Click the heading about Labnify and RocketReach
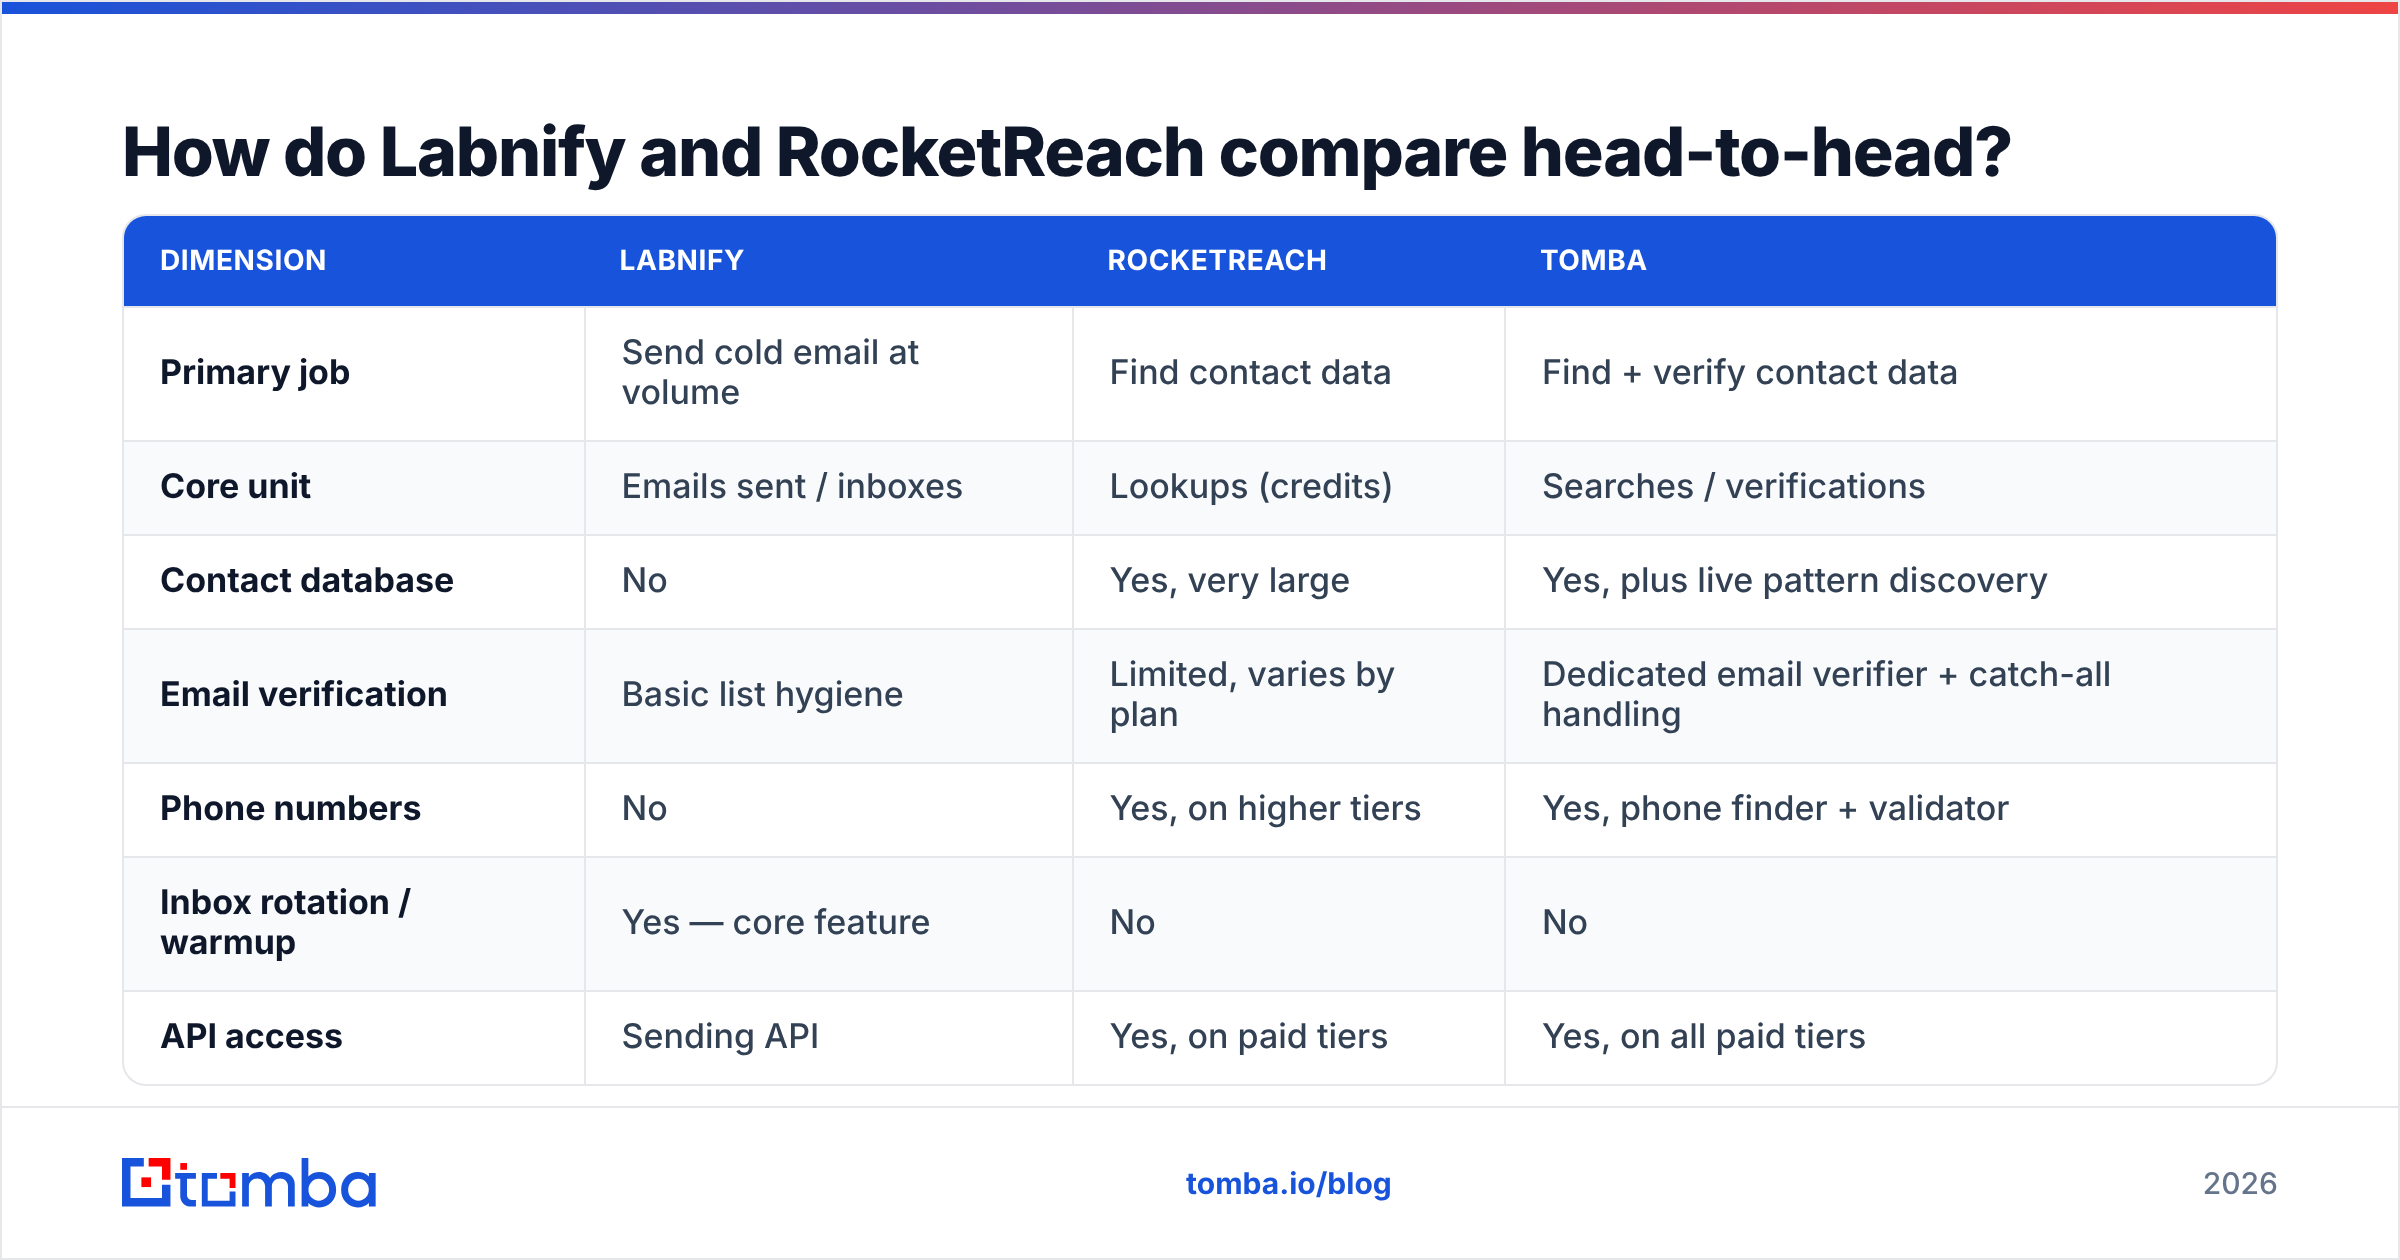This screenshot has height=1260, width=2400. pyautogui.click(x=1066, y=153)
